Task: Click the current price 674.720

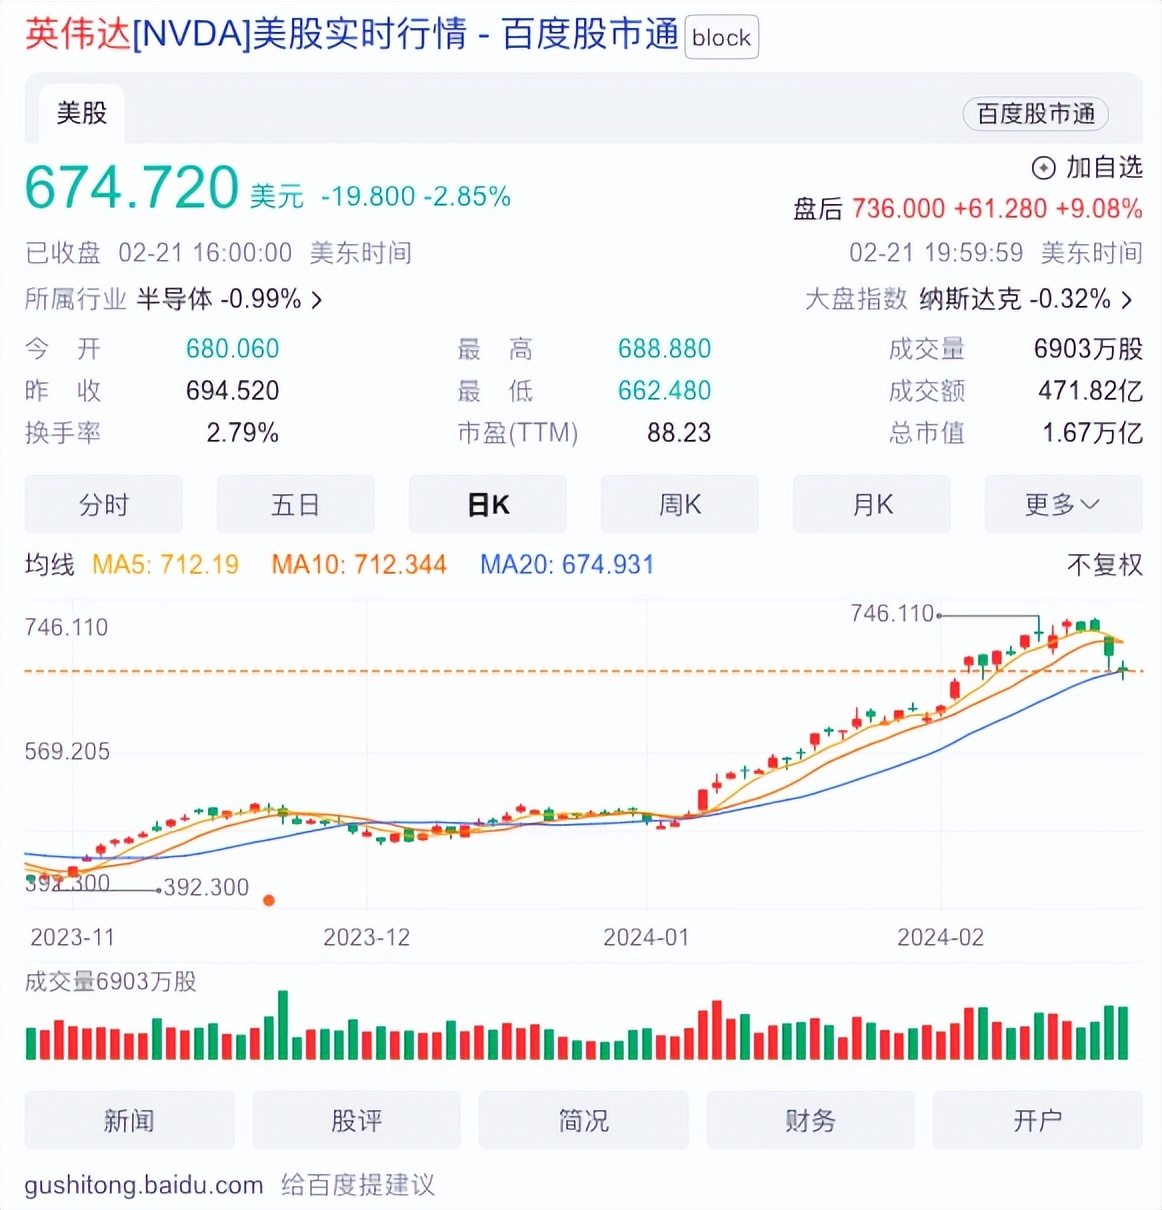Action: coord(131,188)
